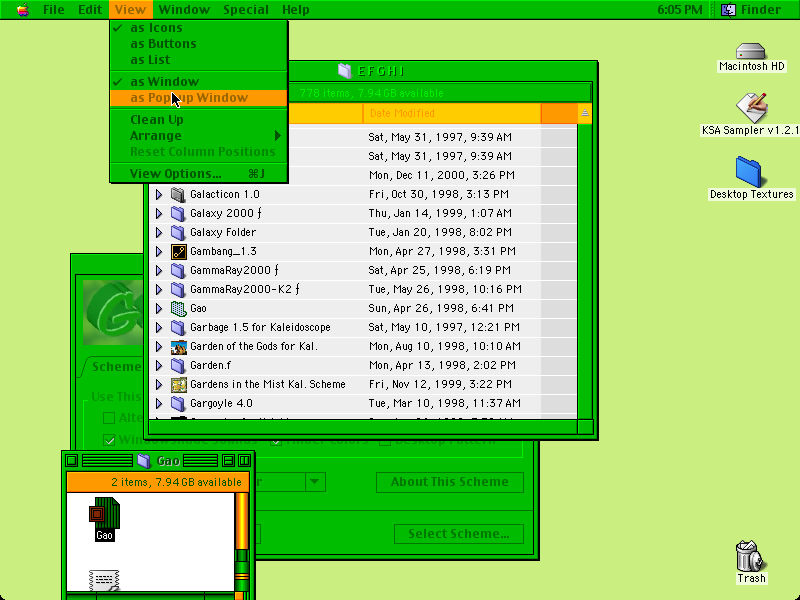Open the Help menu
800x600 pixels.
click(296, 10)
